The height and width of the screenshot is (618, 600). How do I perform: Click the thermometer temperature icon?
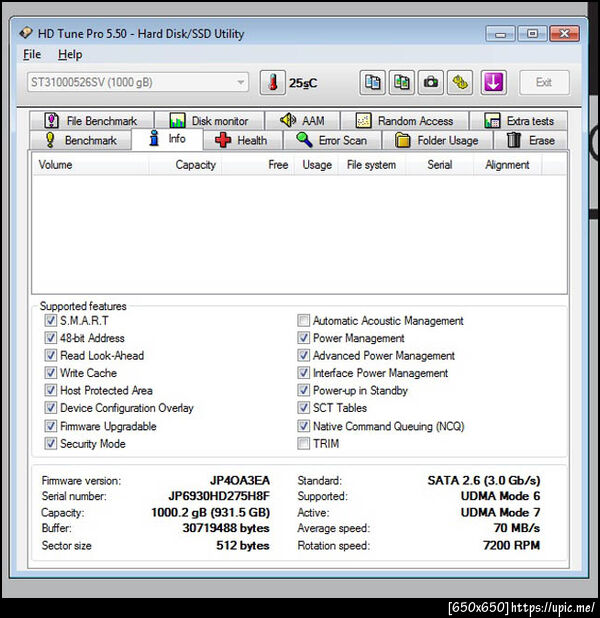(x=272, y=83)
